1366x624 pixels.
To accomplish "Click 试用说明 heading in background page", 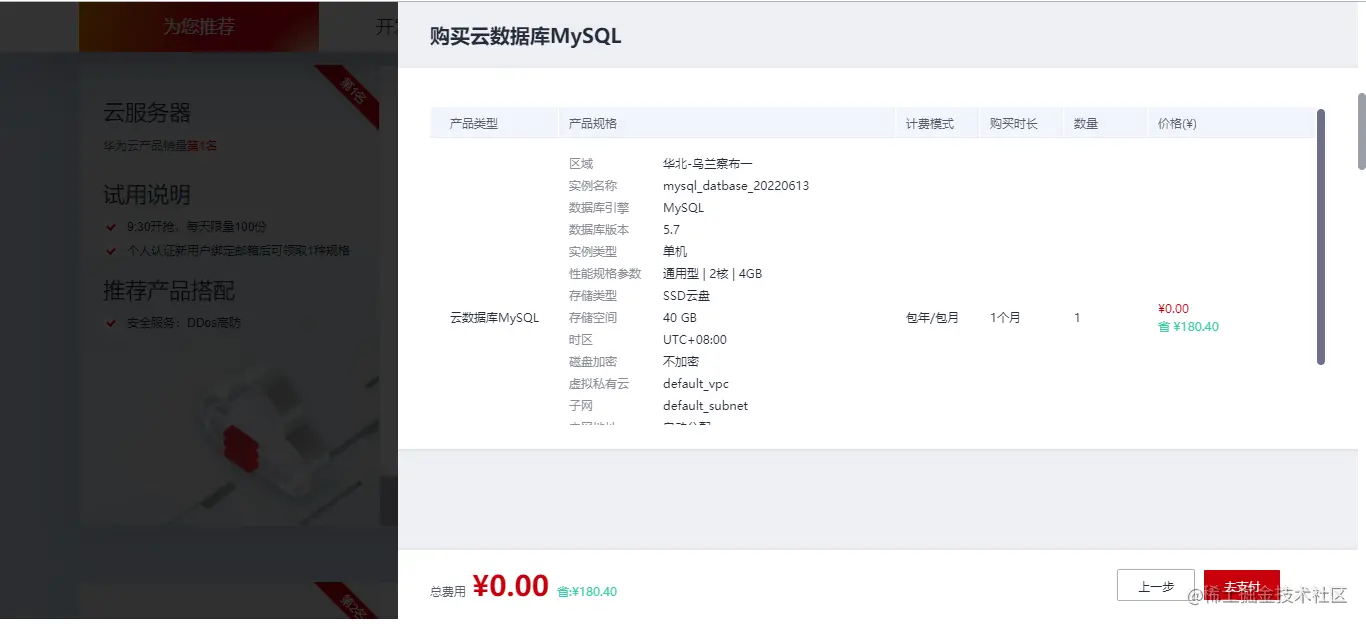I will [147, 195].
